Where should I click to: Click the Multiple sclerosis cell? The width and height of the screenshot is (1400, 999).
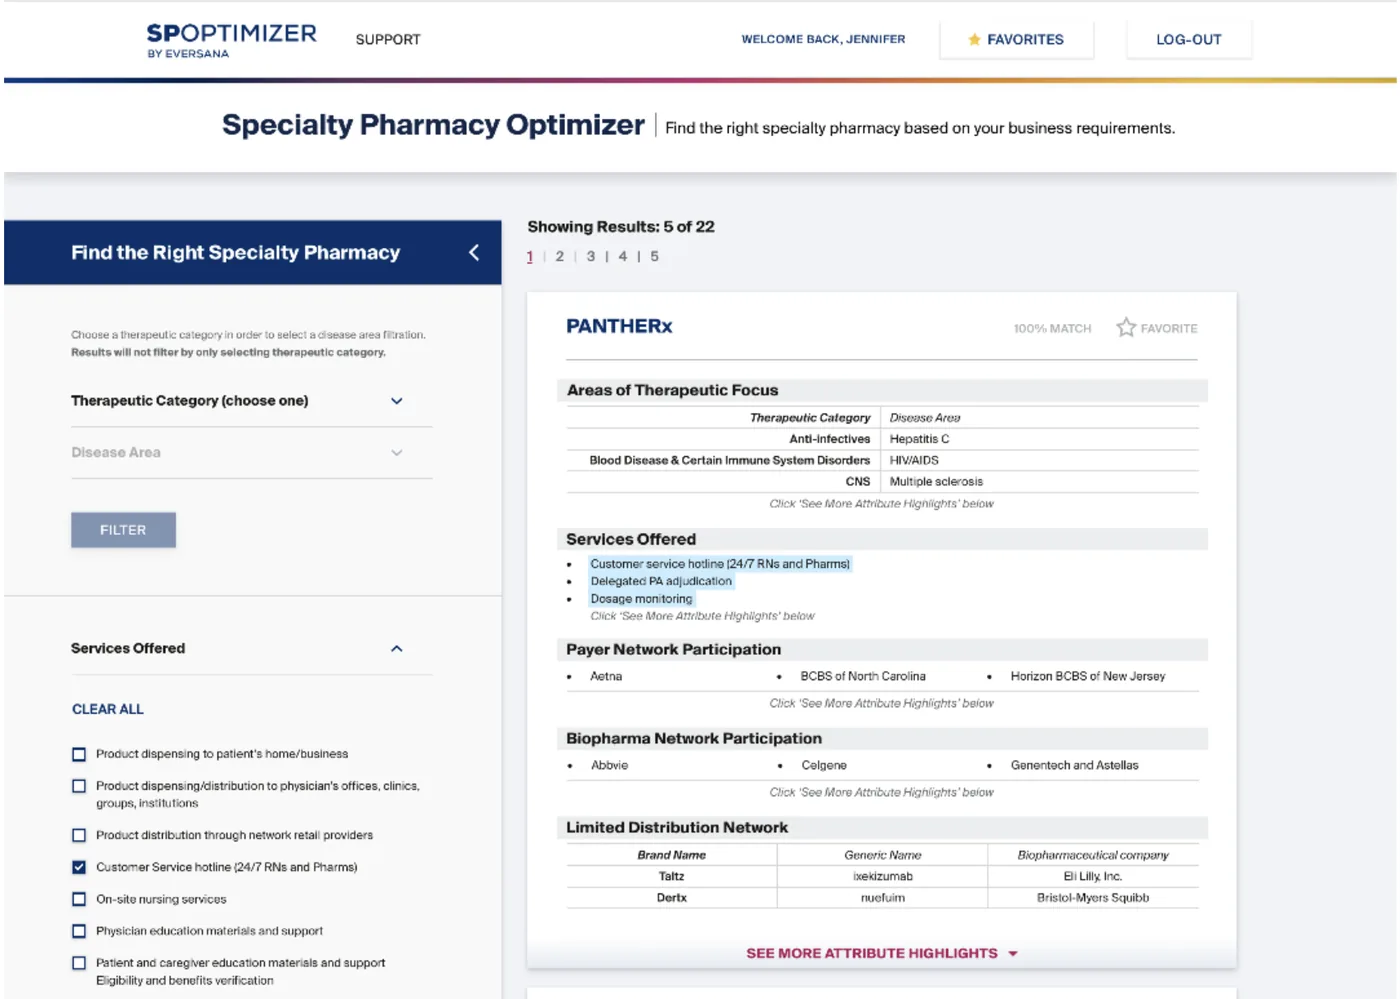pos(936,481)
